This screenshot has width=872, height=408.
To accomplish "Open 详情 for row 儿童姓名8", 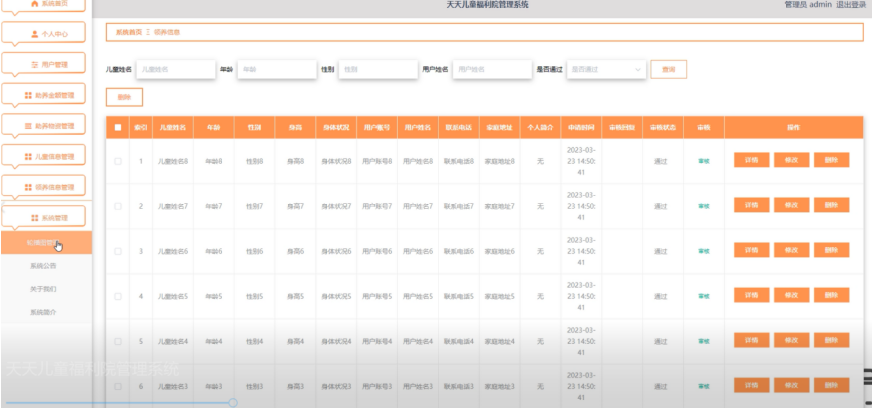I will [x=751, y=160].
